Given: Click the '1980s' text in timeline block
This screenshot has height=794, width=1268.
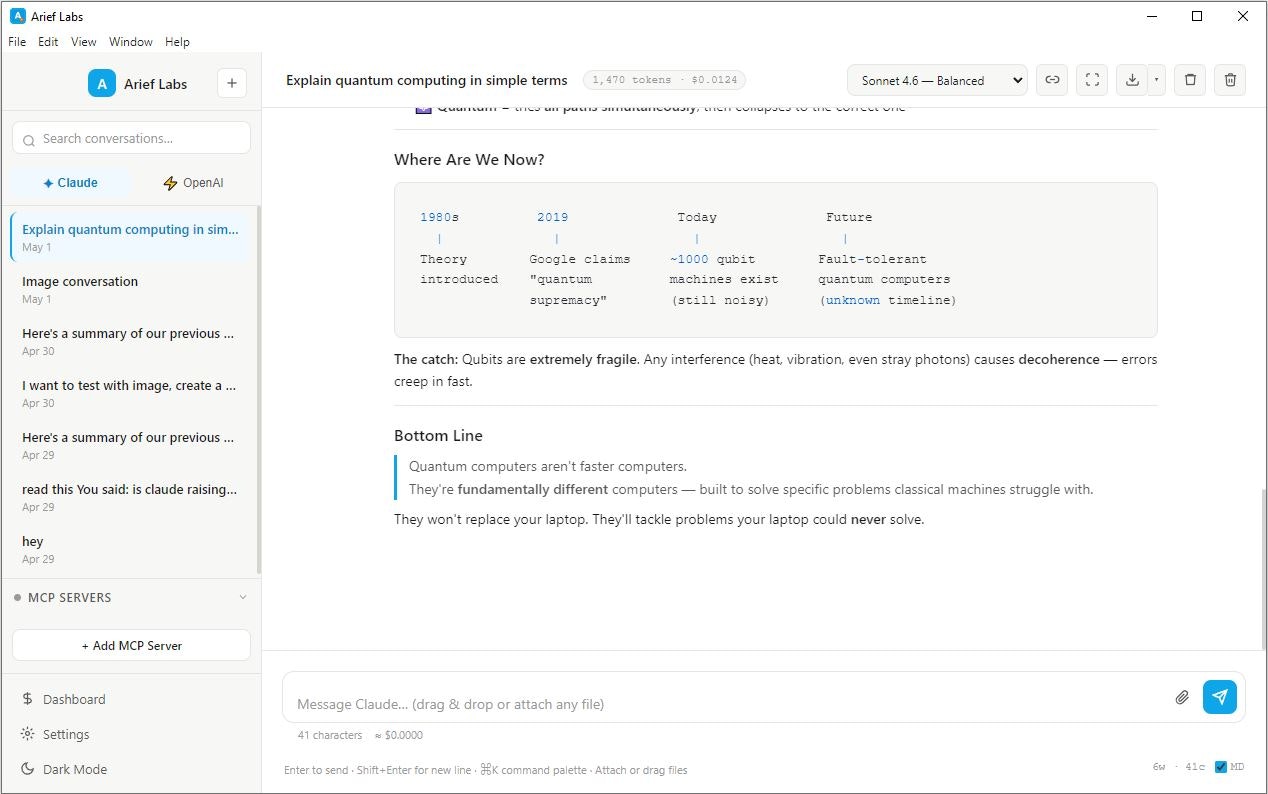Looking at the screenshot, I should click(439, 217).
